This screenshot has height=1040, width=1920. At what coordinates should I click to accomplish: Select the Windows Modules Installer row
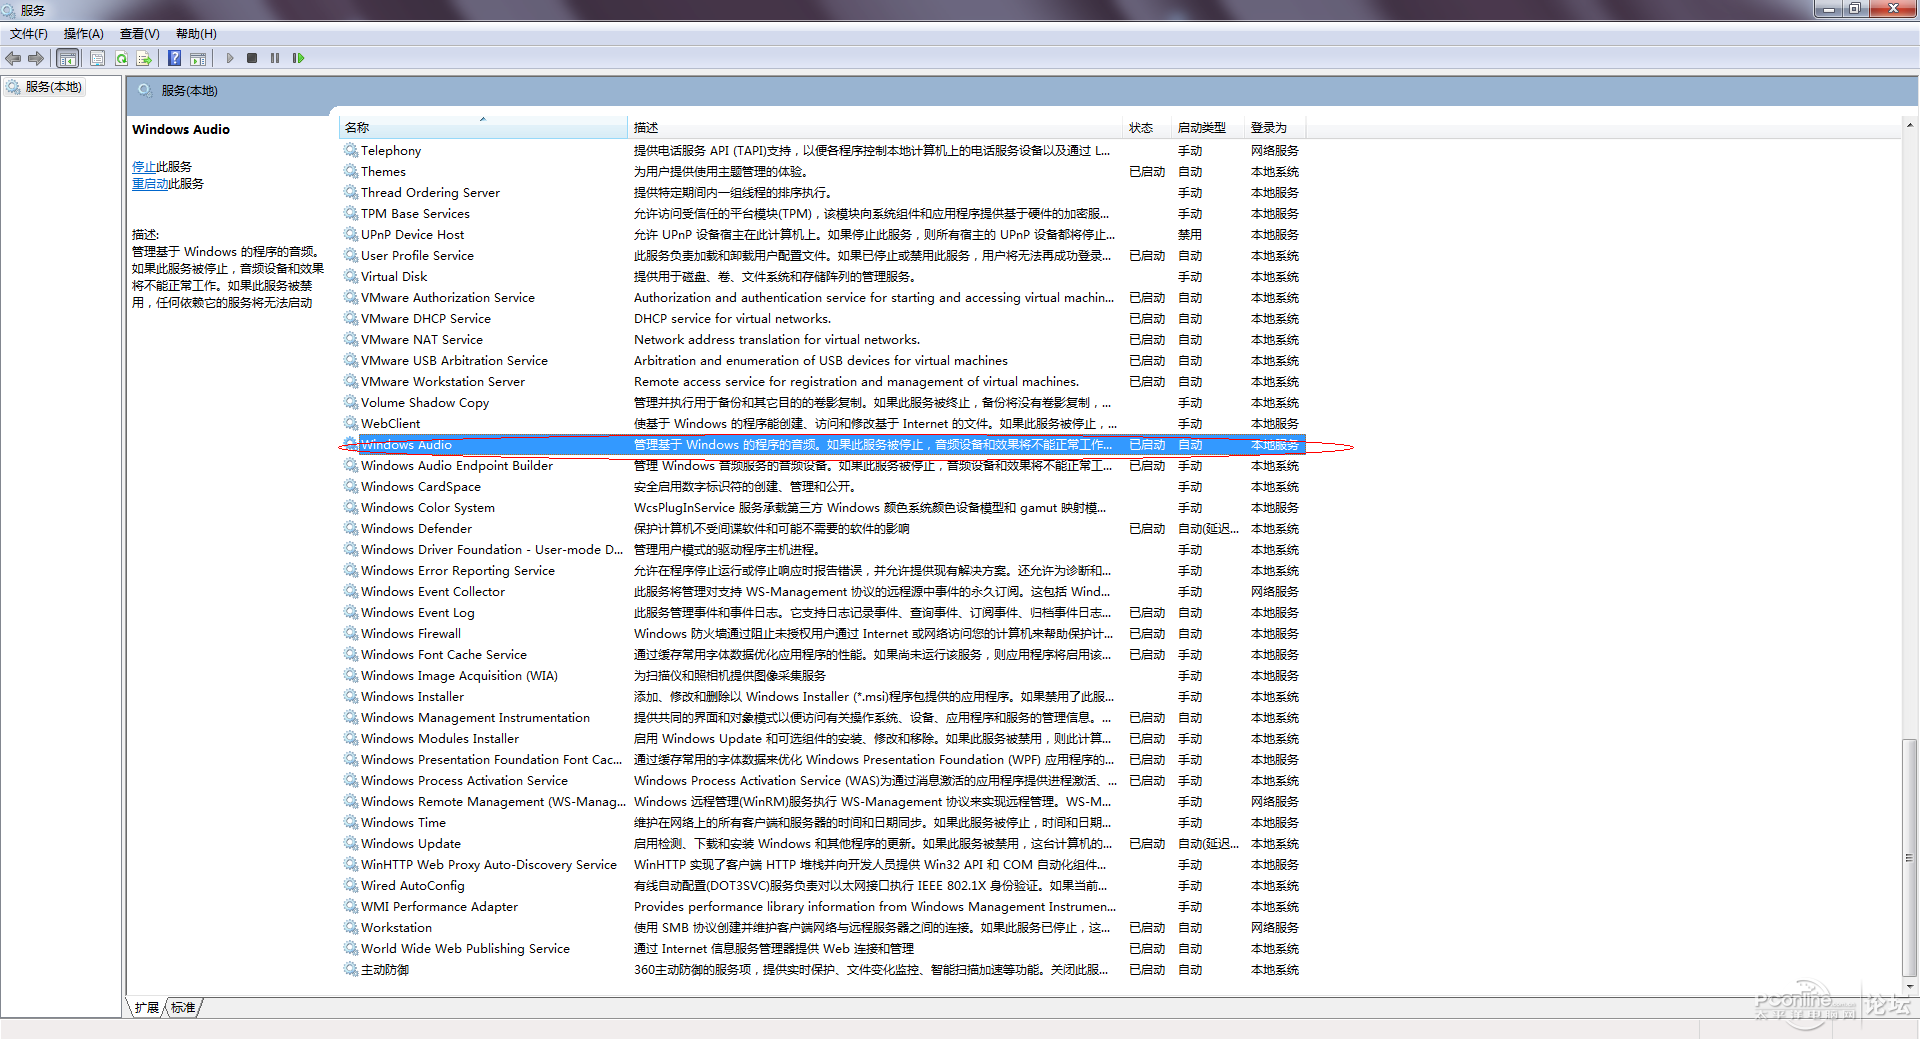[x=822, y=738]
